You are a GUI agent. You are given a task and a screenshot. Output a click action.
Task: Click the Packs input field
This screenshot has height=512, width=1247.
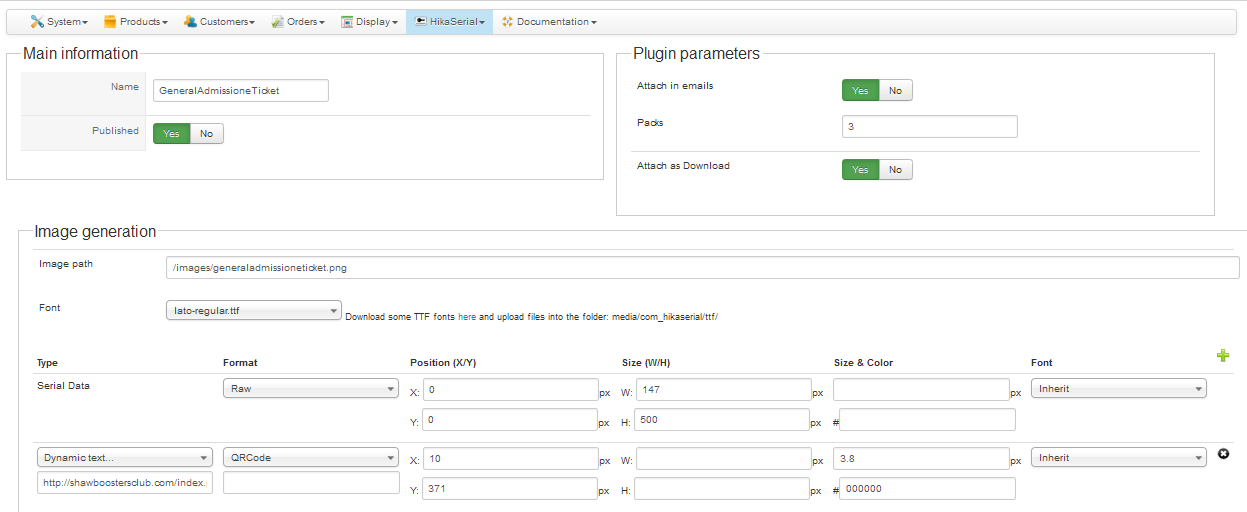click(x=929, y=127)
